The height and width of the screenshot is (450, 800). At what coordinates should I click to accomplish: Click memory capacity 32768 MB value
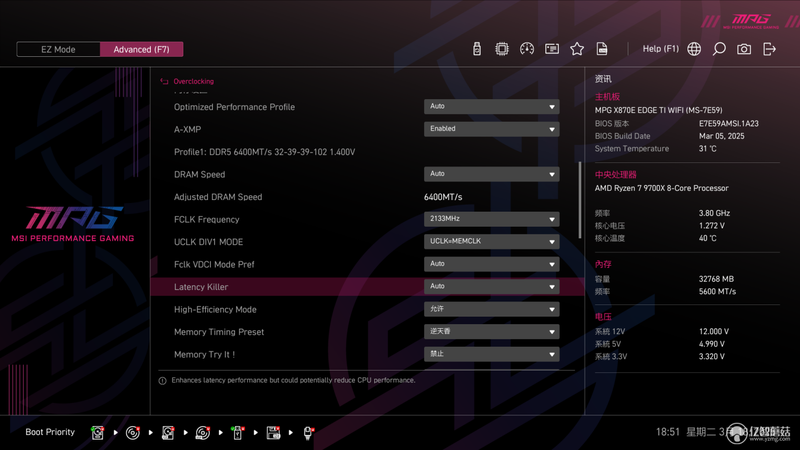716,279
